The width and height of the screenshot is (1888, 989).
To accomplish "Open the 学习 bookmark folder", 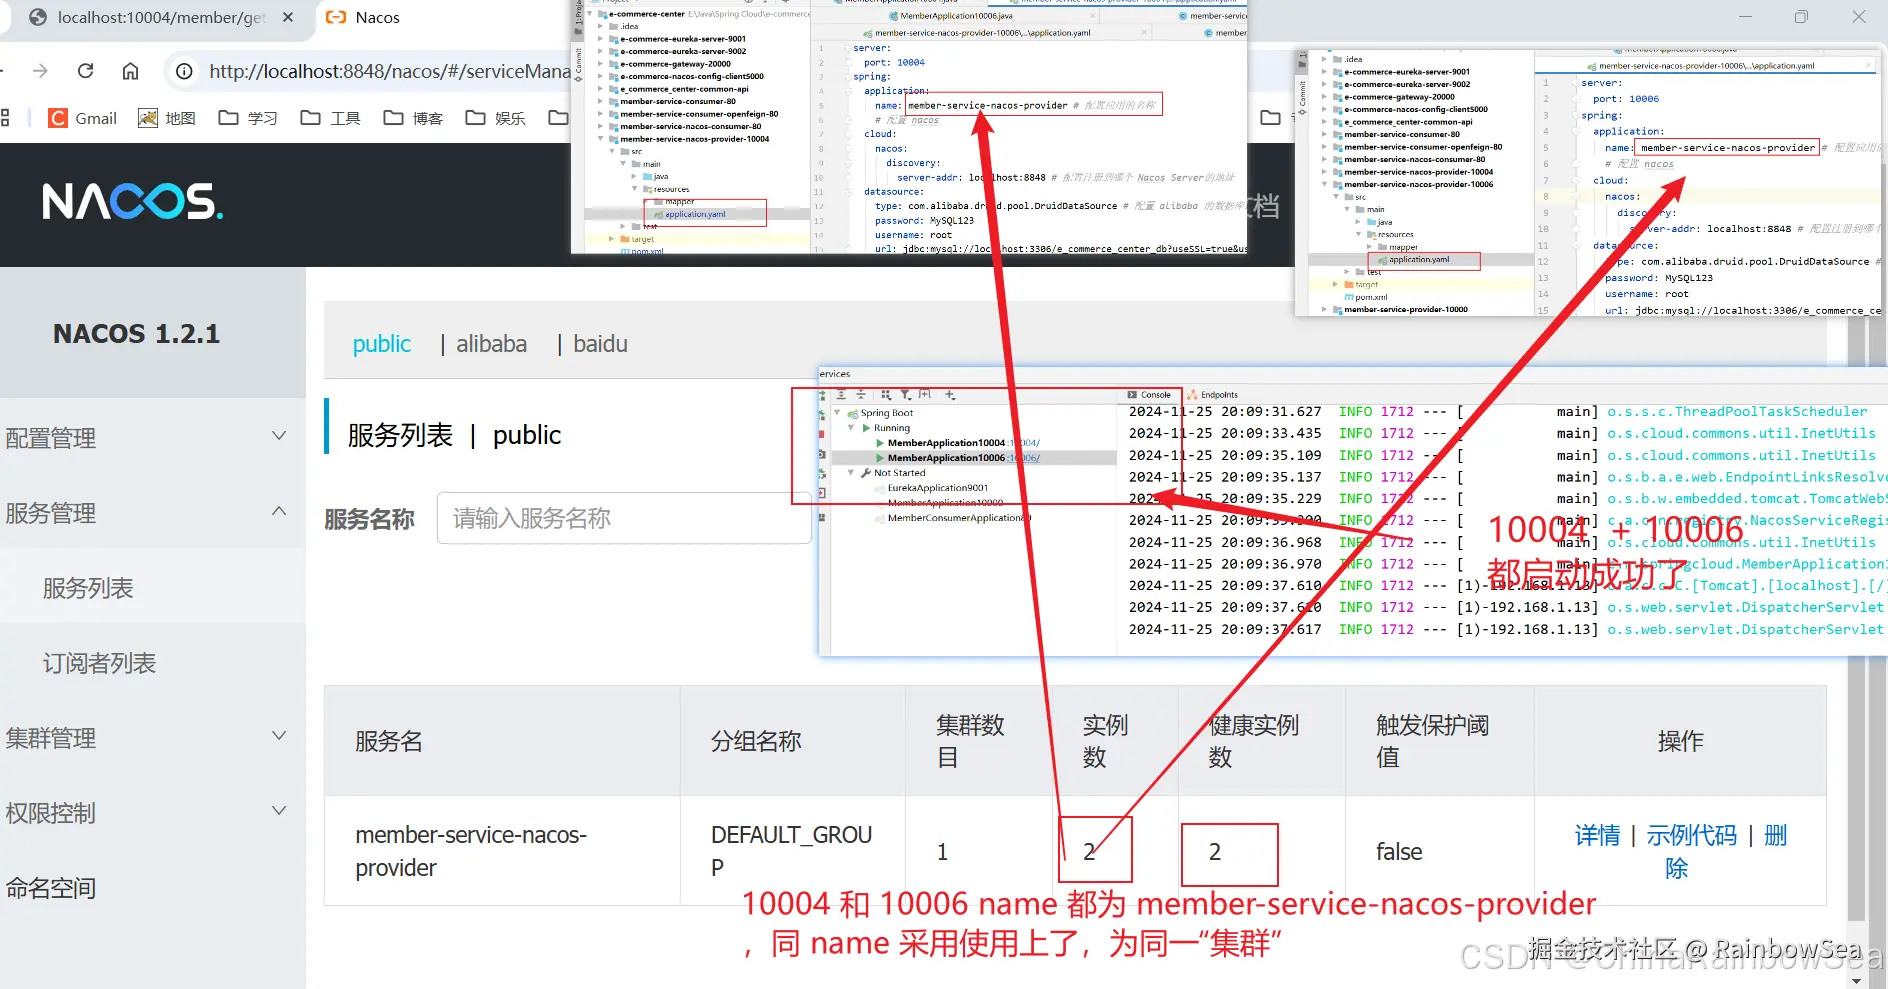I will point(248,118).
